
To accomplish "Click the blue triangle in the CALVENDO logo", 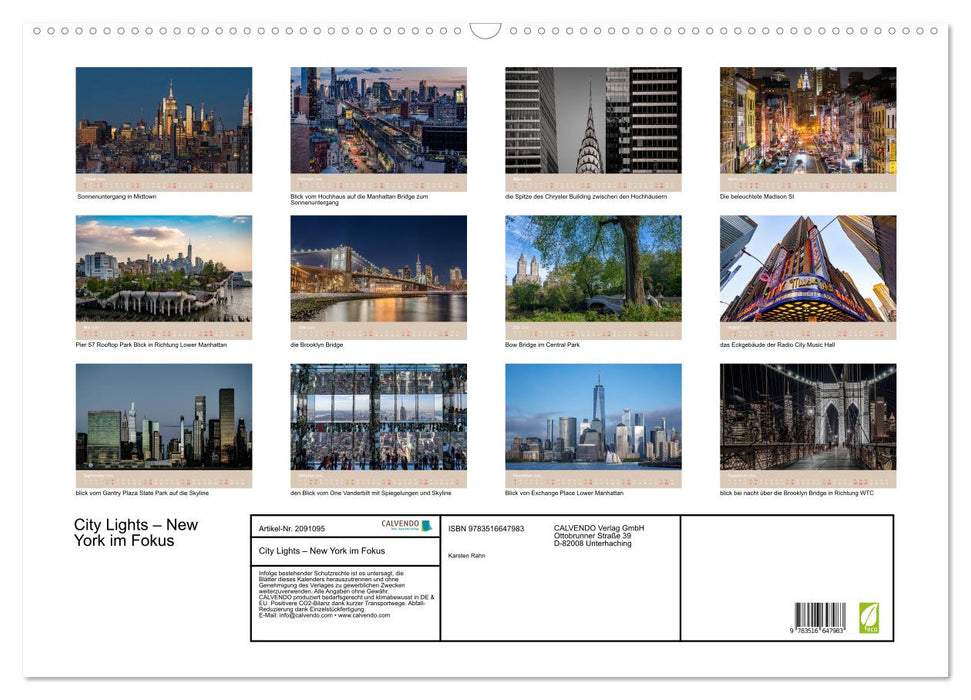I will tap(427, 525).
